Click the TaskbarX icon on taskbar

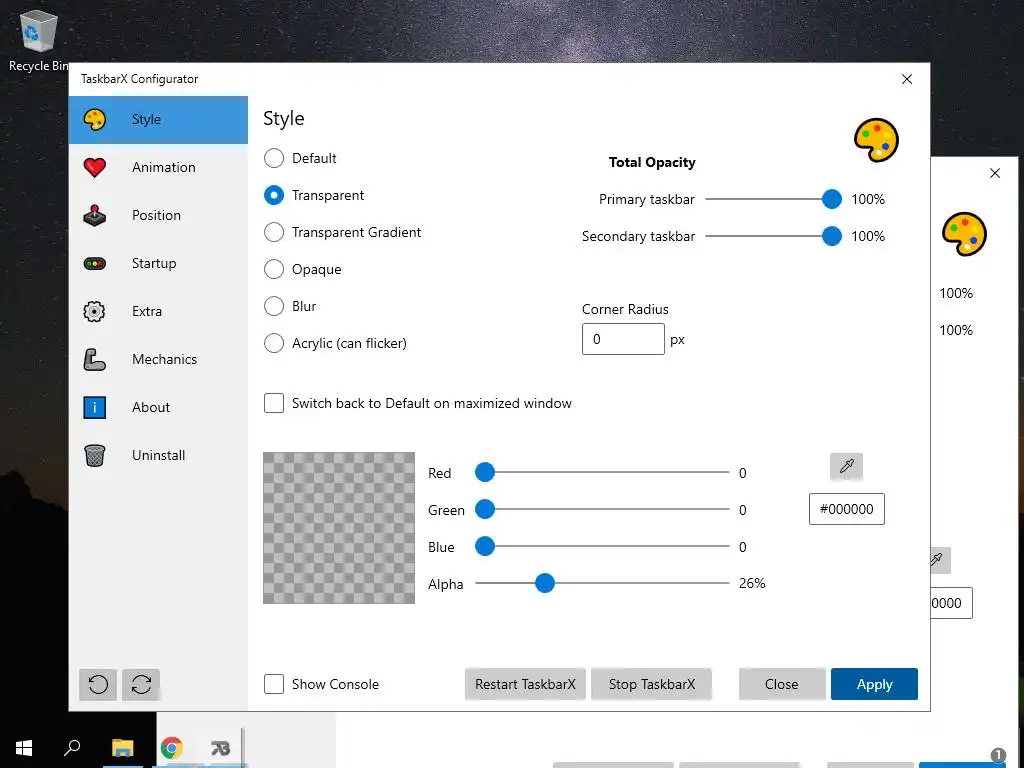(221, 748)
